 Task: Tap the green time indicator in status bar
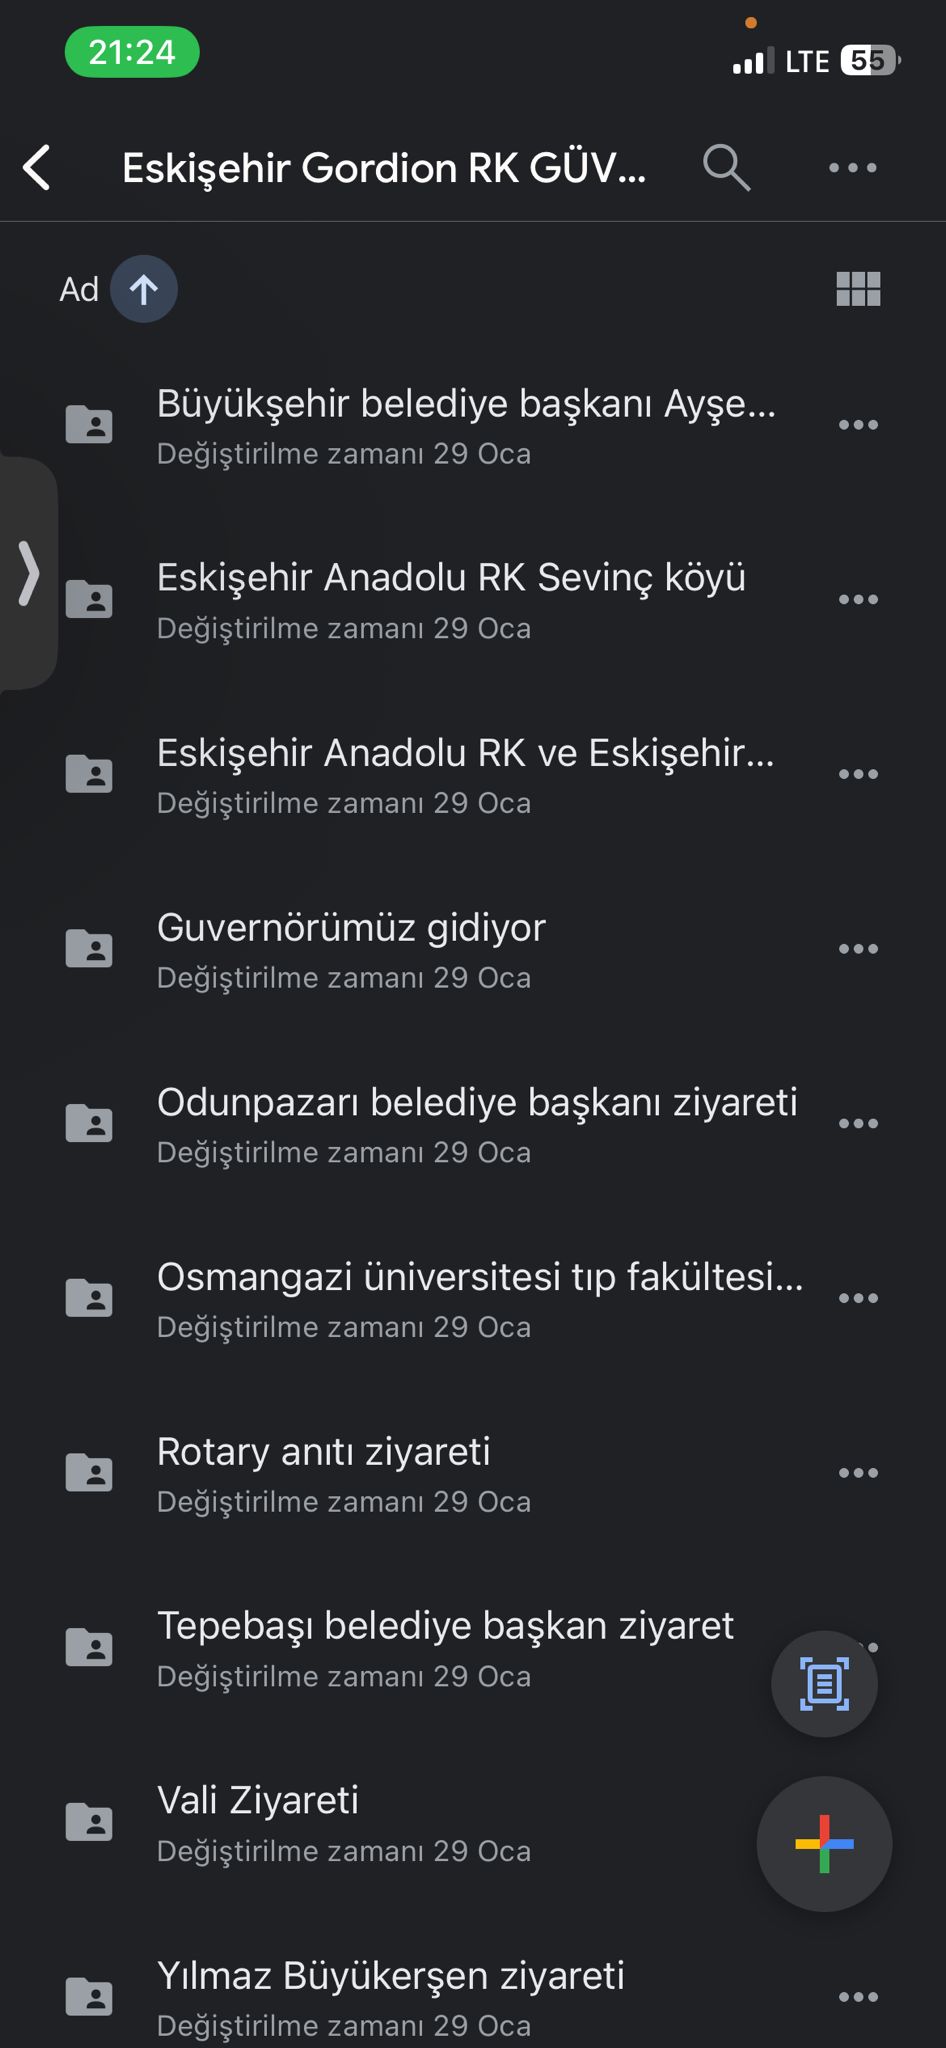(132, 52)
